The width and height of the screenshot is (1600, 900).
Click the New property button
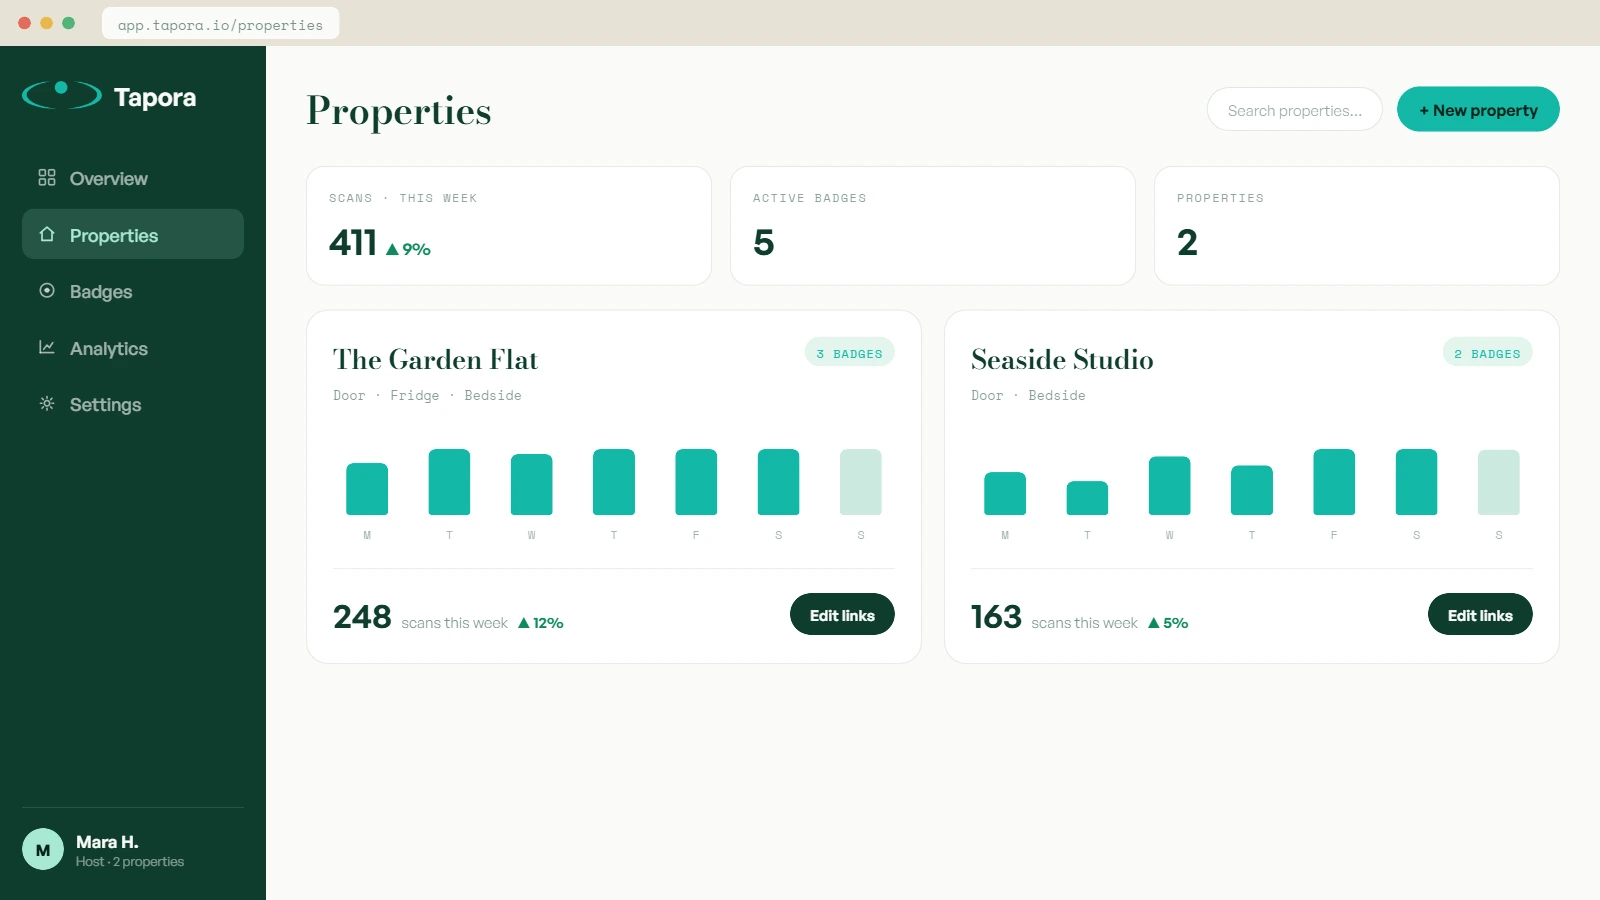pyautogui.click(x=1478, y=109)
